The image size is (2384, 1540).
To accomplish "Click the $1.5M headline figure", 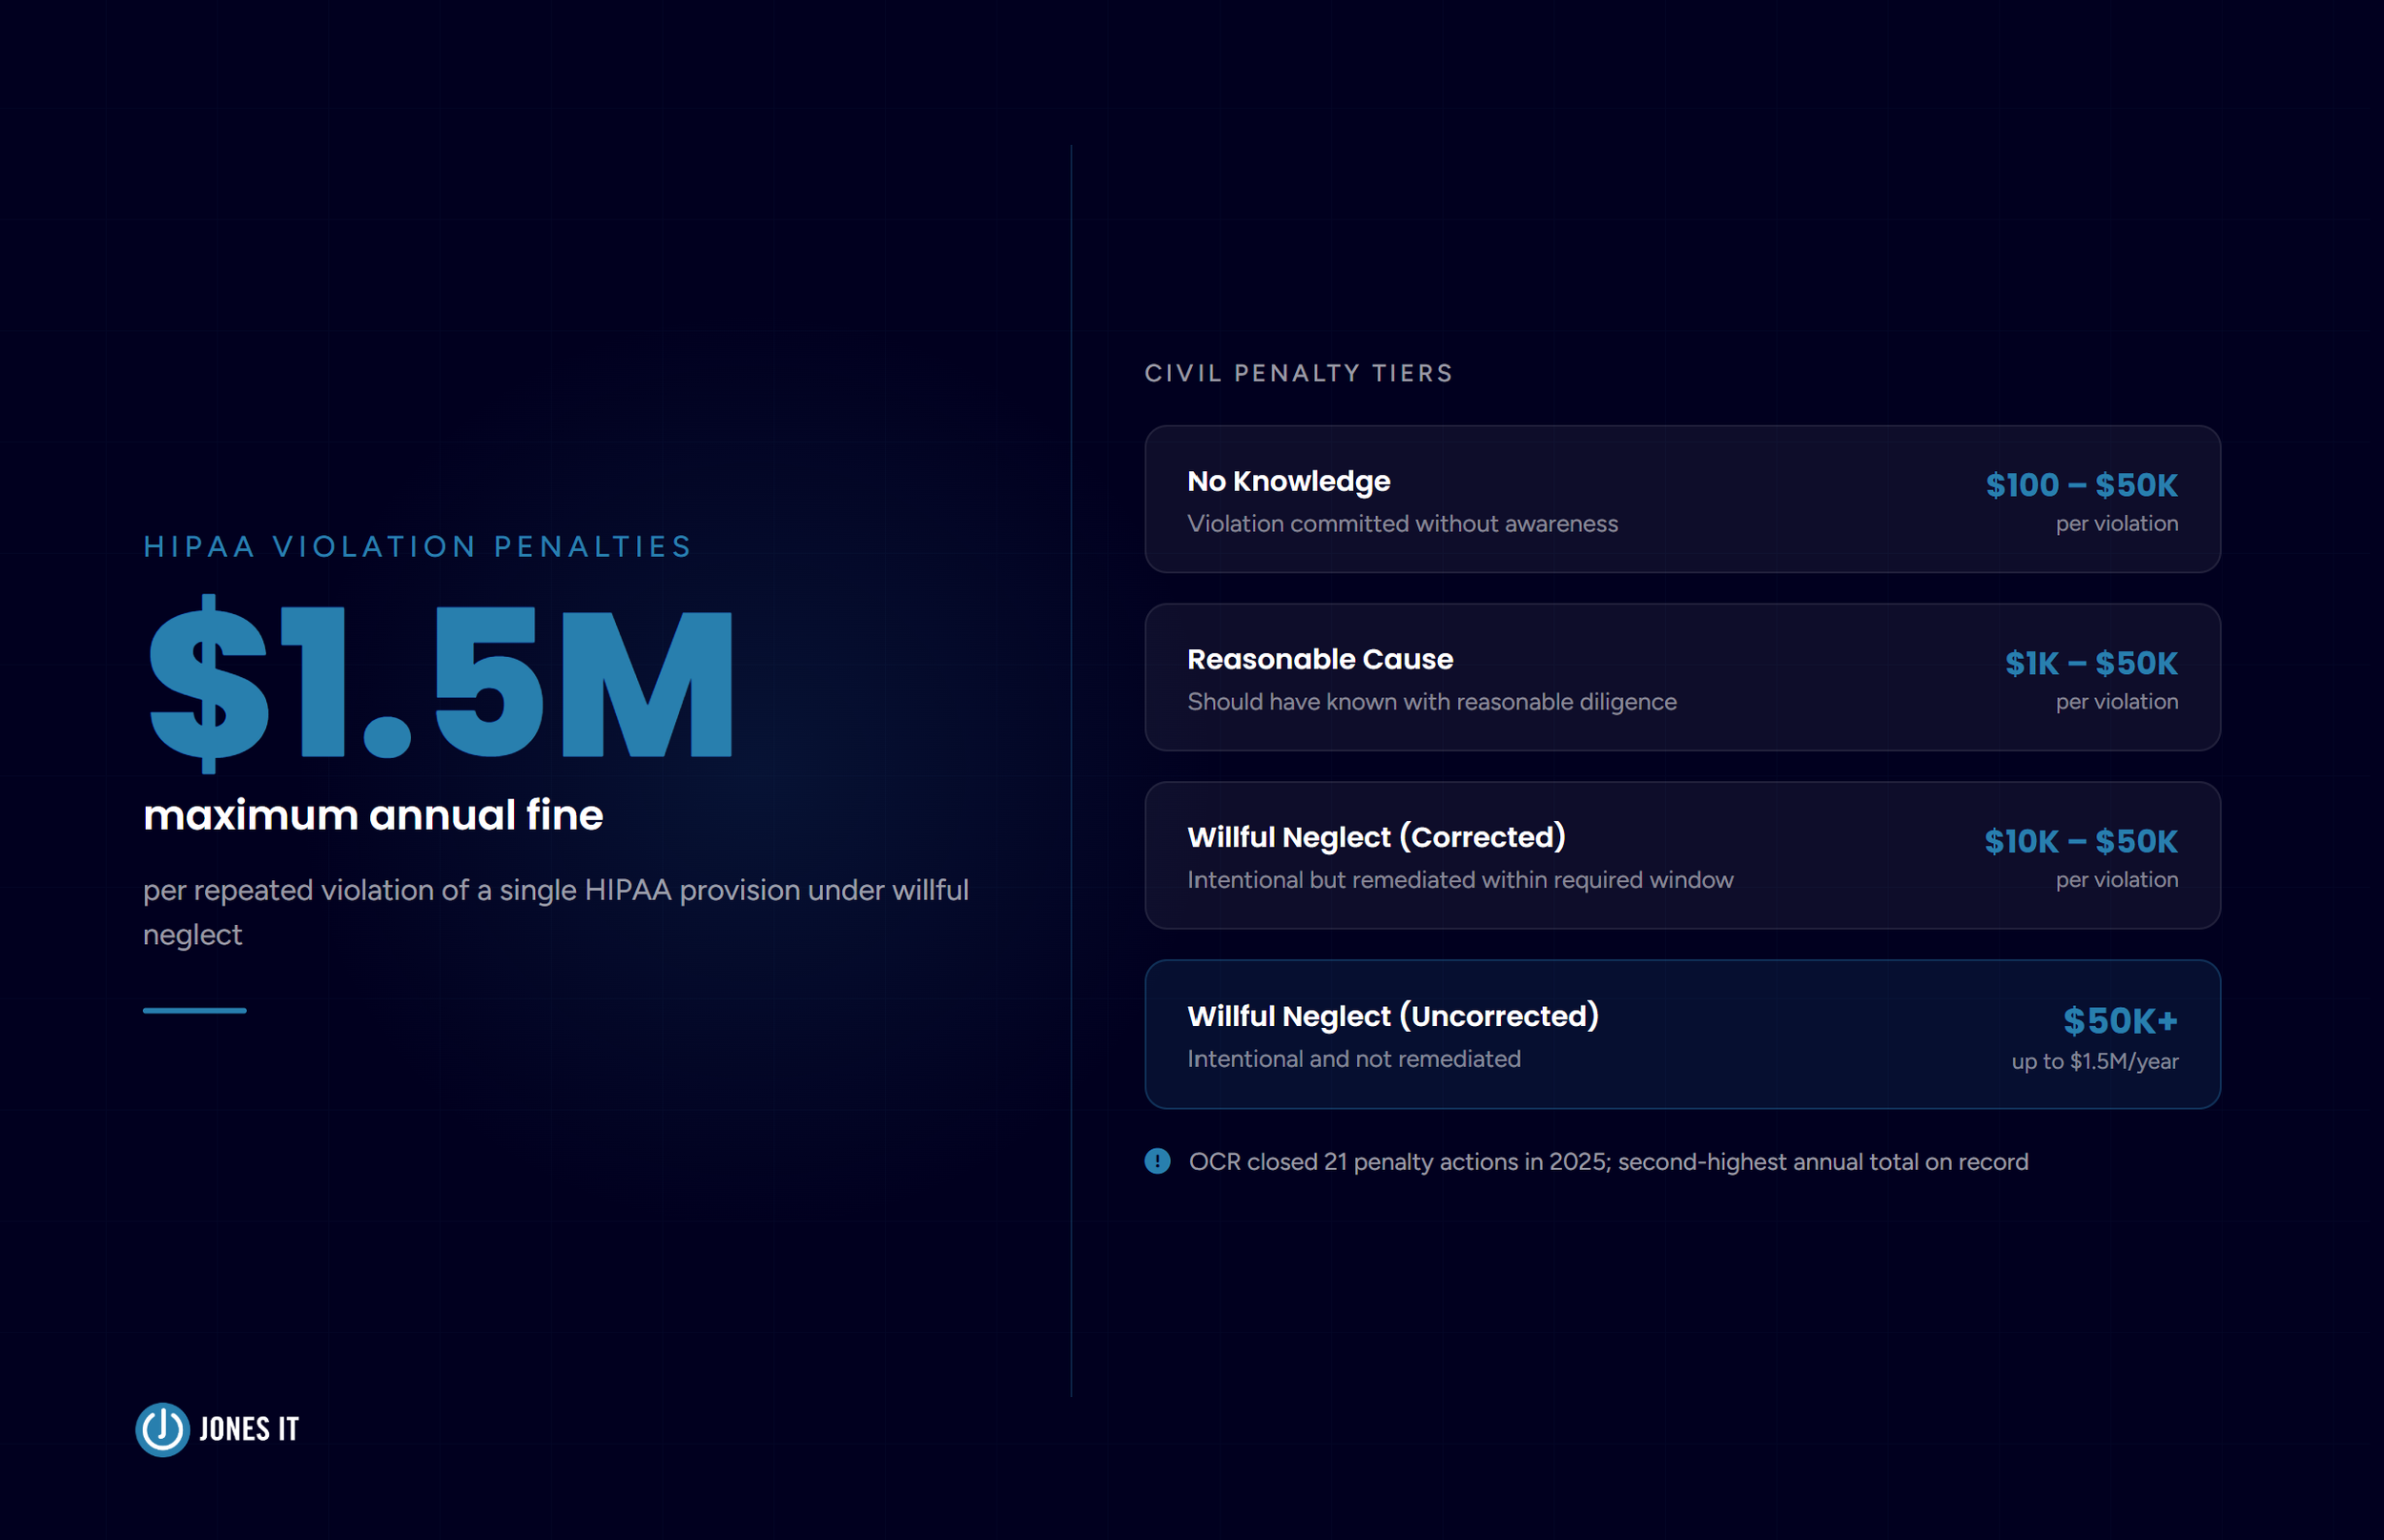I will point(440,685).
